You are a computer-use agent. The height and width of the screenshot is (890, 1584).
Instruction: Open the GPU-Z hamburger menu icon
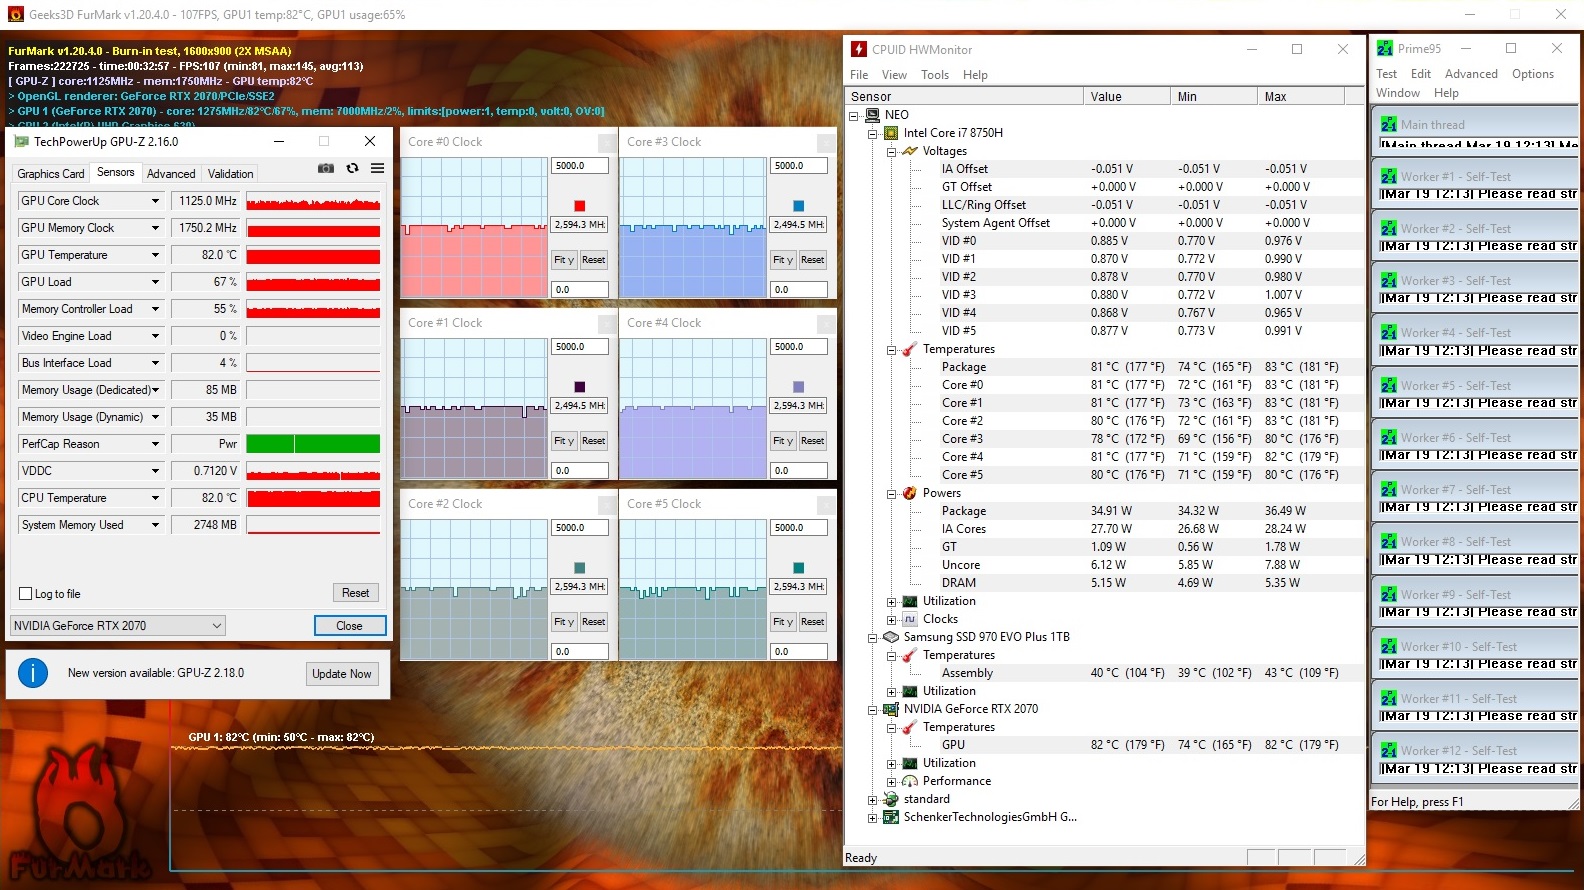pos(377,169)
